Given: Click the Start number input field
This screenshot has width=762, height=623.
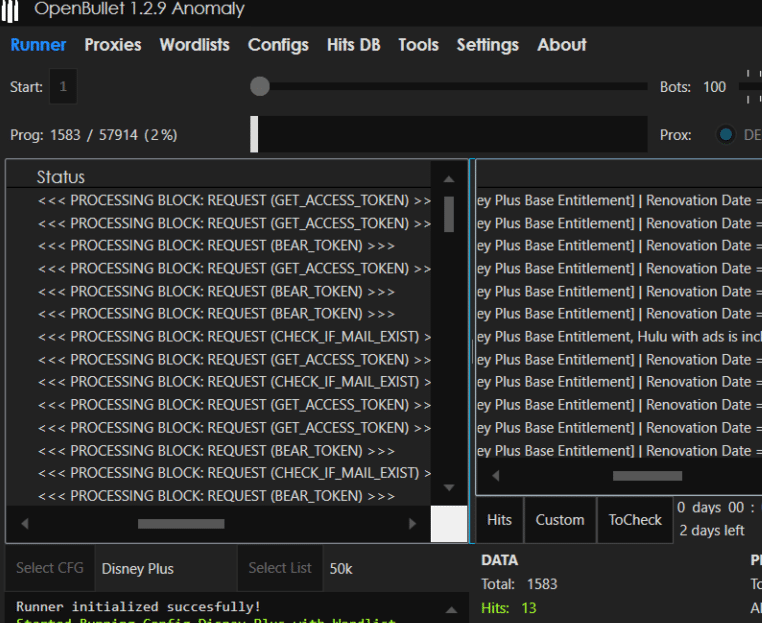Looking at the screenshot, I should pos(63,87).
